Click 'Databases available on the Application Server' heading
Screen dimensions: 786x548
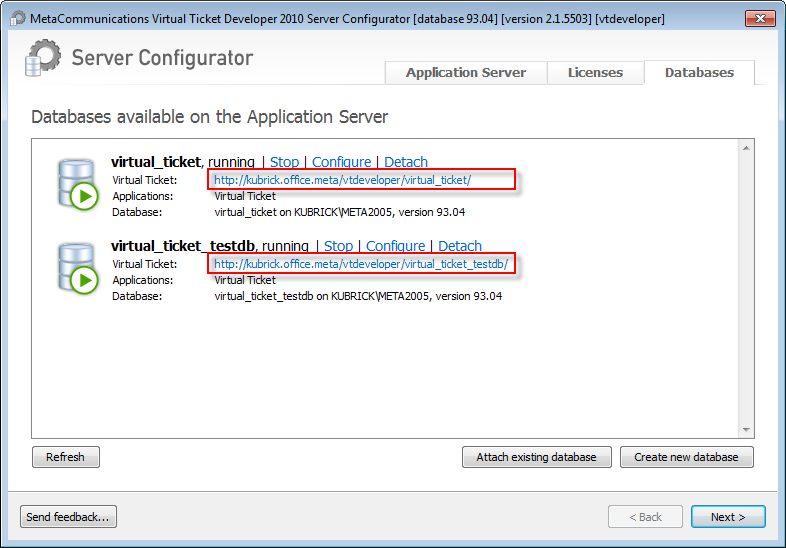210,117
